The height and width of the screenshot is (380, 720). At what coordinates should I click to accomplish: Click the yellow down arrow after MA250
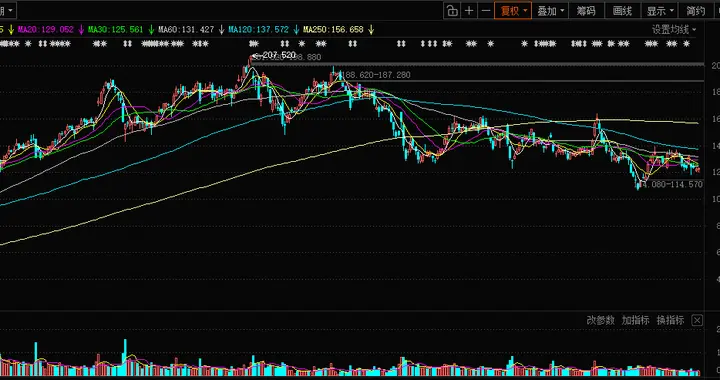[371, 30]
